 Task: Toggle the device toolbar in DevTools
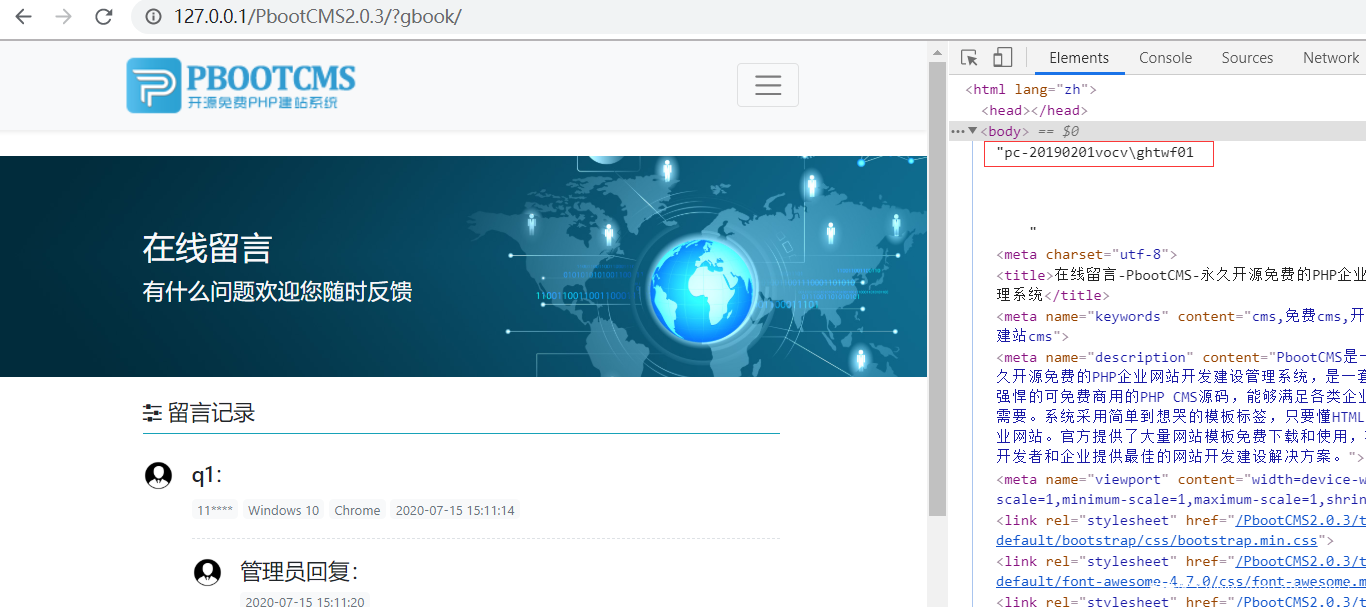pyautogui.click(x=1003, y=58)
